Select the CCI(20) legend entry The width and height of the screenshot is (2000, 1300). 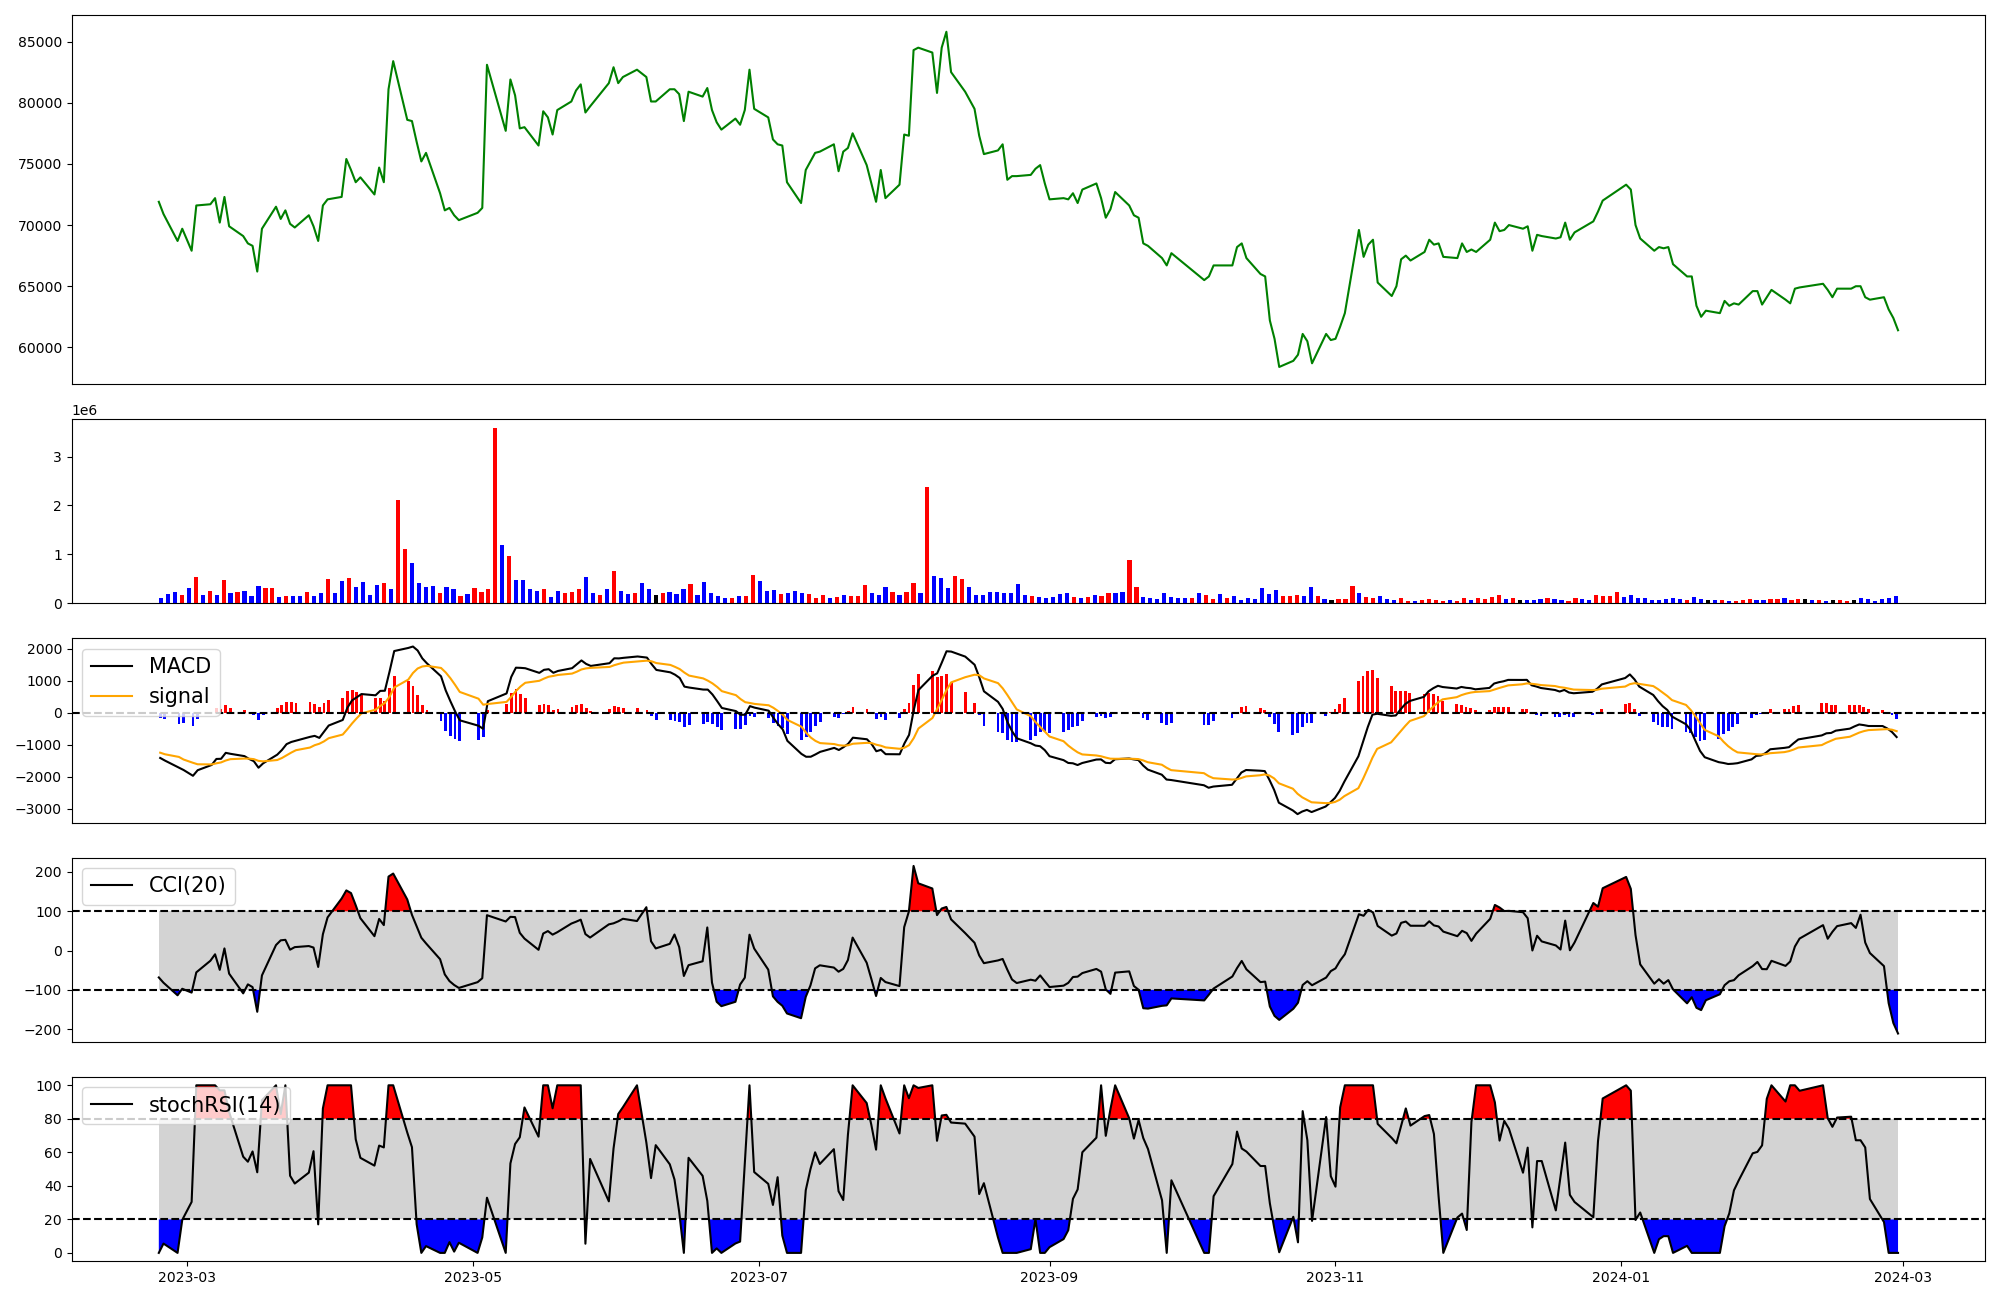click(186, 885)
